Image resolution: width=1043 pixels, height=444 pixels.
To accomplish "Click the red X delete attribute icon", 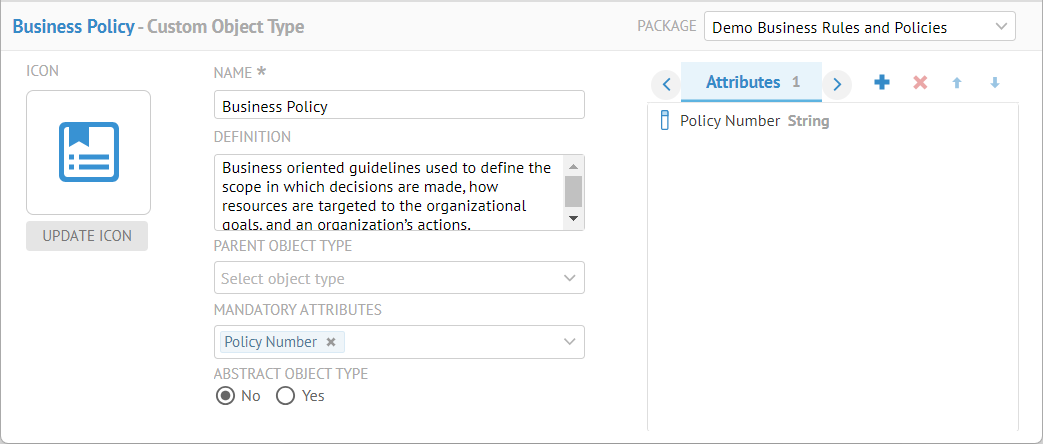I will (x=920, y=83).
